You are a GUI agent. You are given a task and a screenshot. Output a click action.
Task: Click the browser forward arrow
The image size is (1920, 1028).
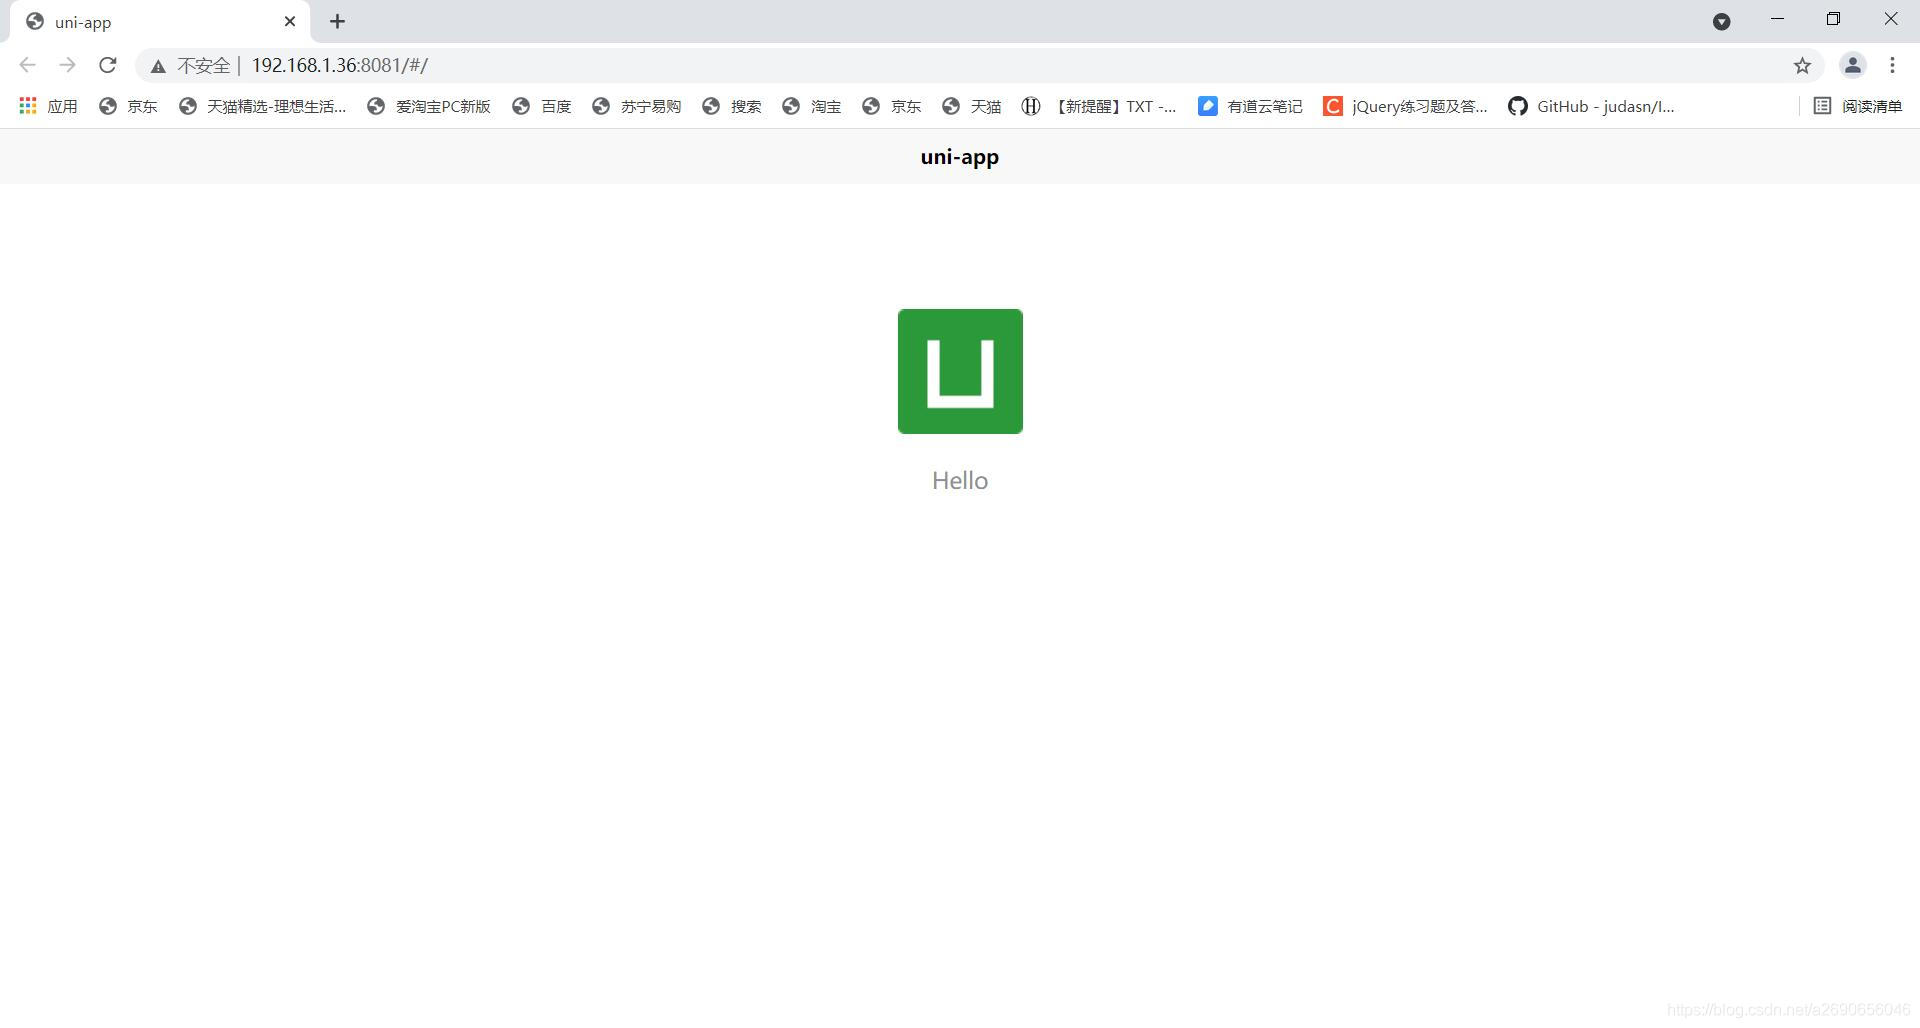[67, 65]
